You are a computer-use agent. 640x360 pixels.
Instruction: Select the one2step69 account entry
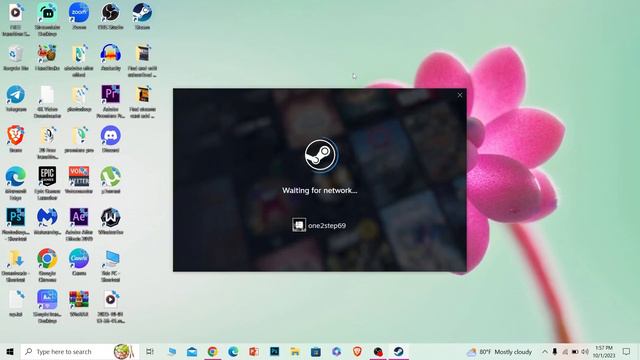pyautogui.click(x=319, y=225)
